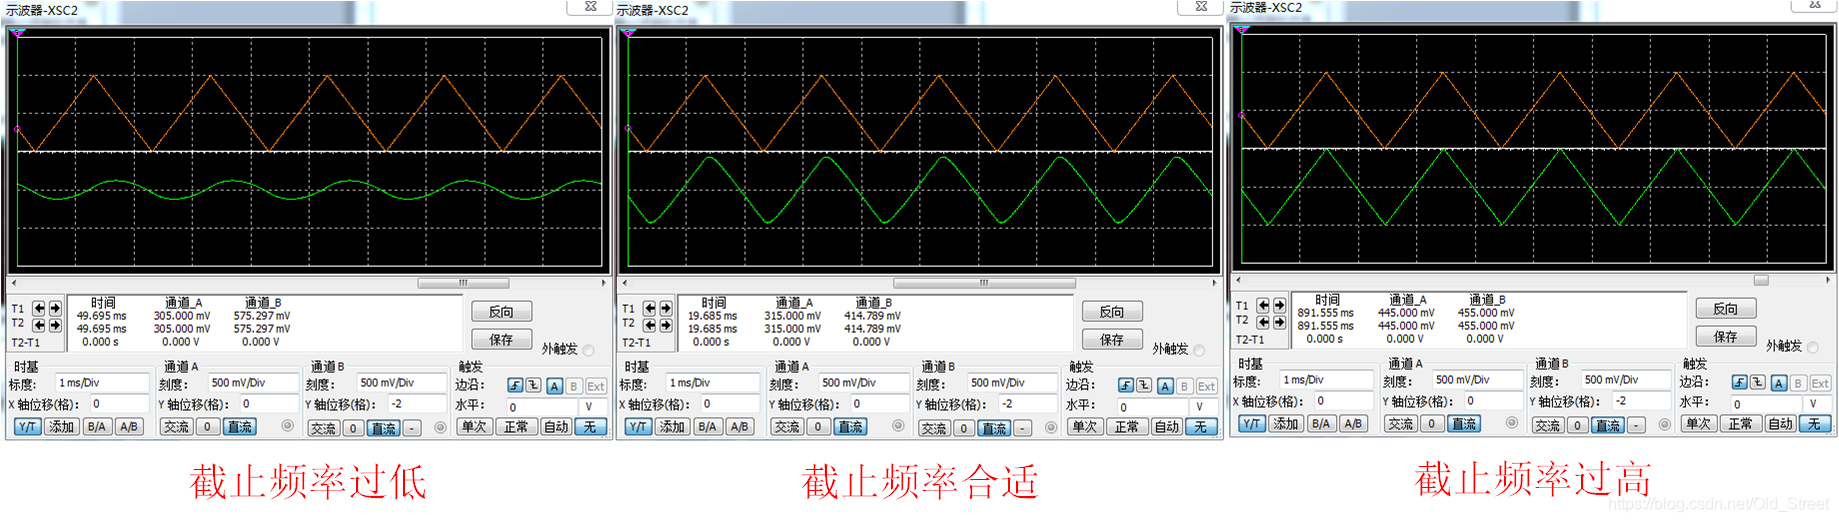Image resolution: width=1839 pixels, height=522 pixels.
Task: Select 交流 coupling for channel A, left oscilloscope
Action: 176,426
